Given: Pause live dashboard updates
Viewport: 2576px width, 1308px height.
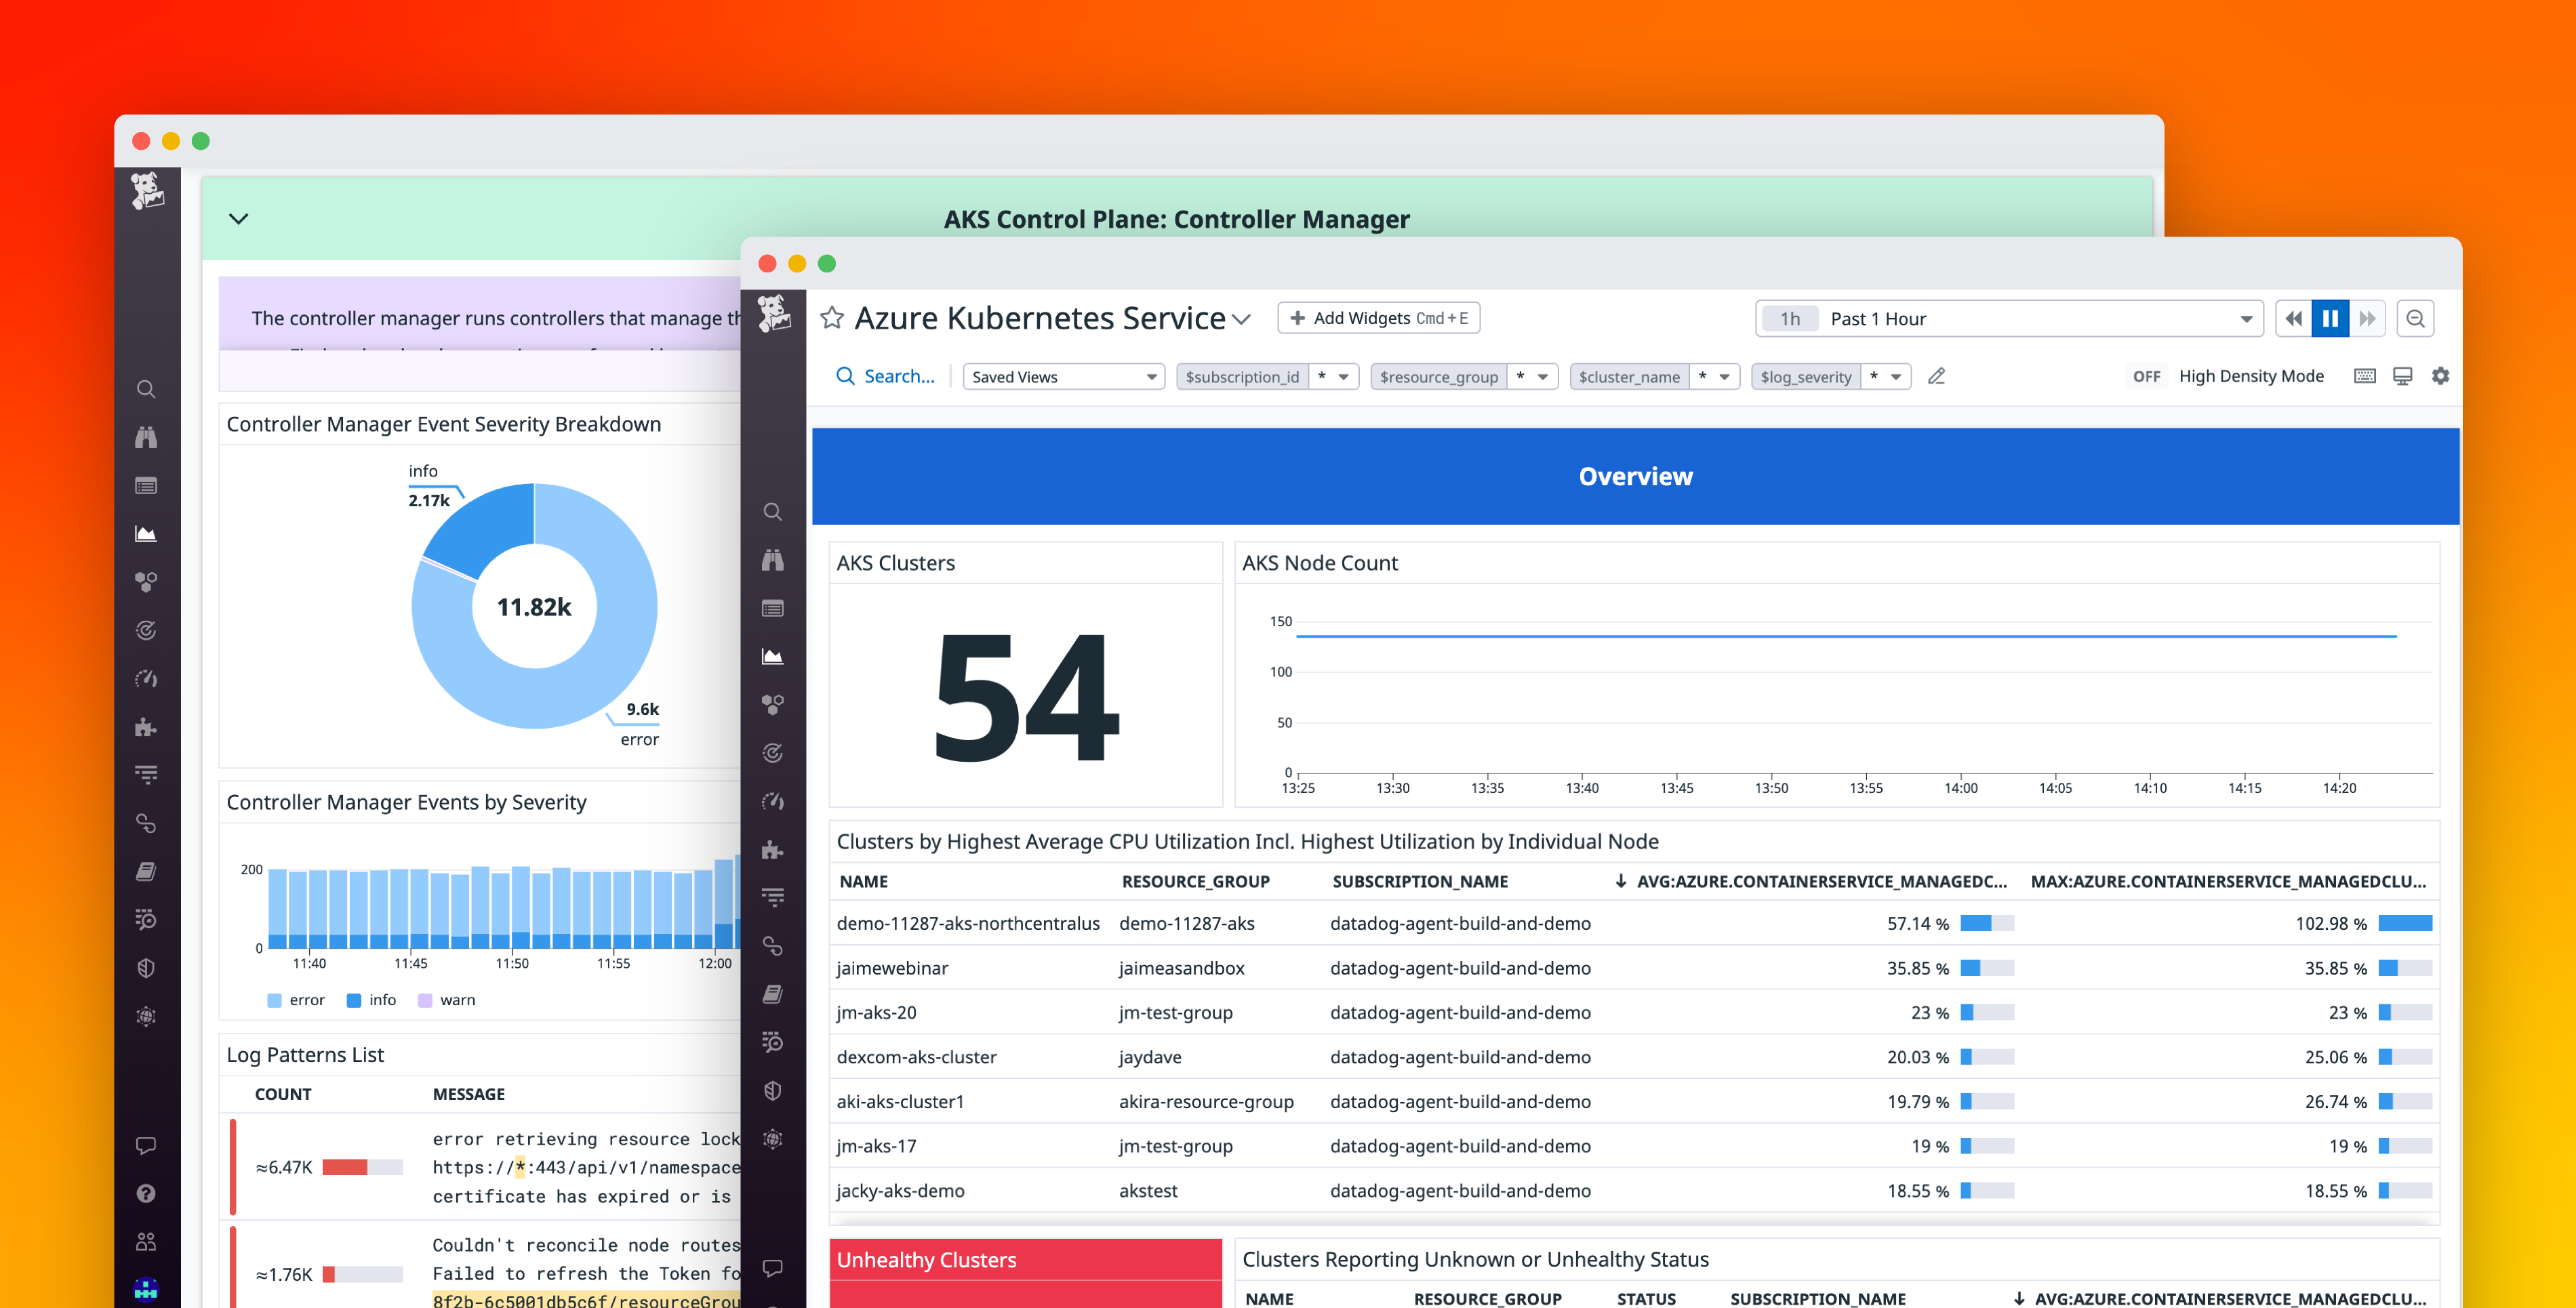Looking at the screenshot, I should [2330, 318].
